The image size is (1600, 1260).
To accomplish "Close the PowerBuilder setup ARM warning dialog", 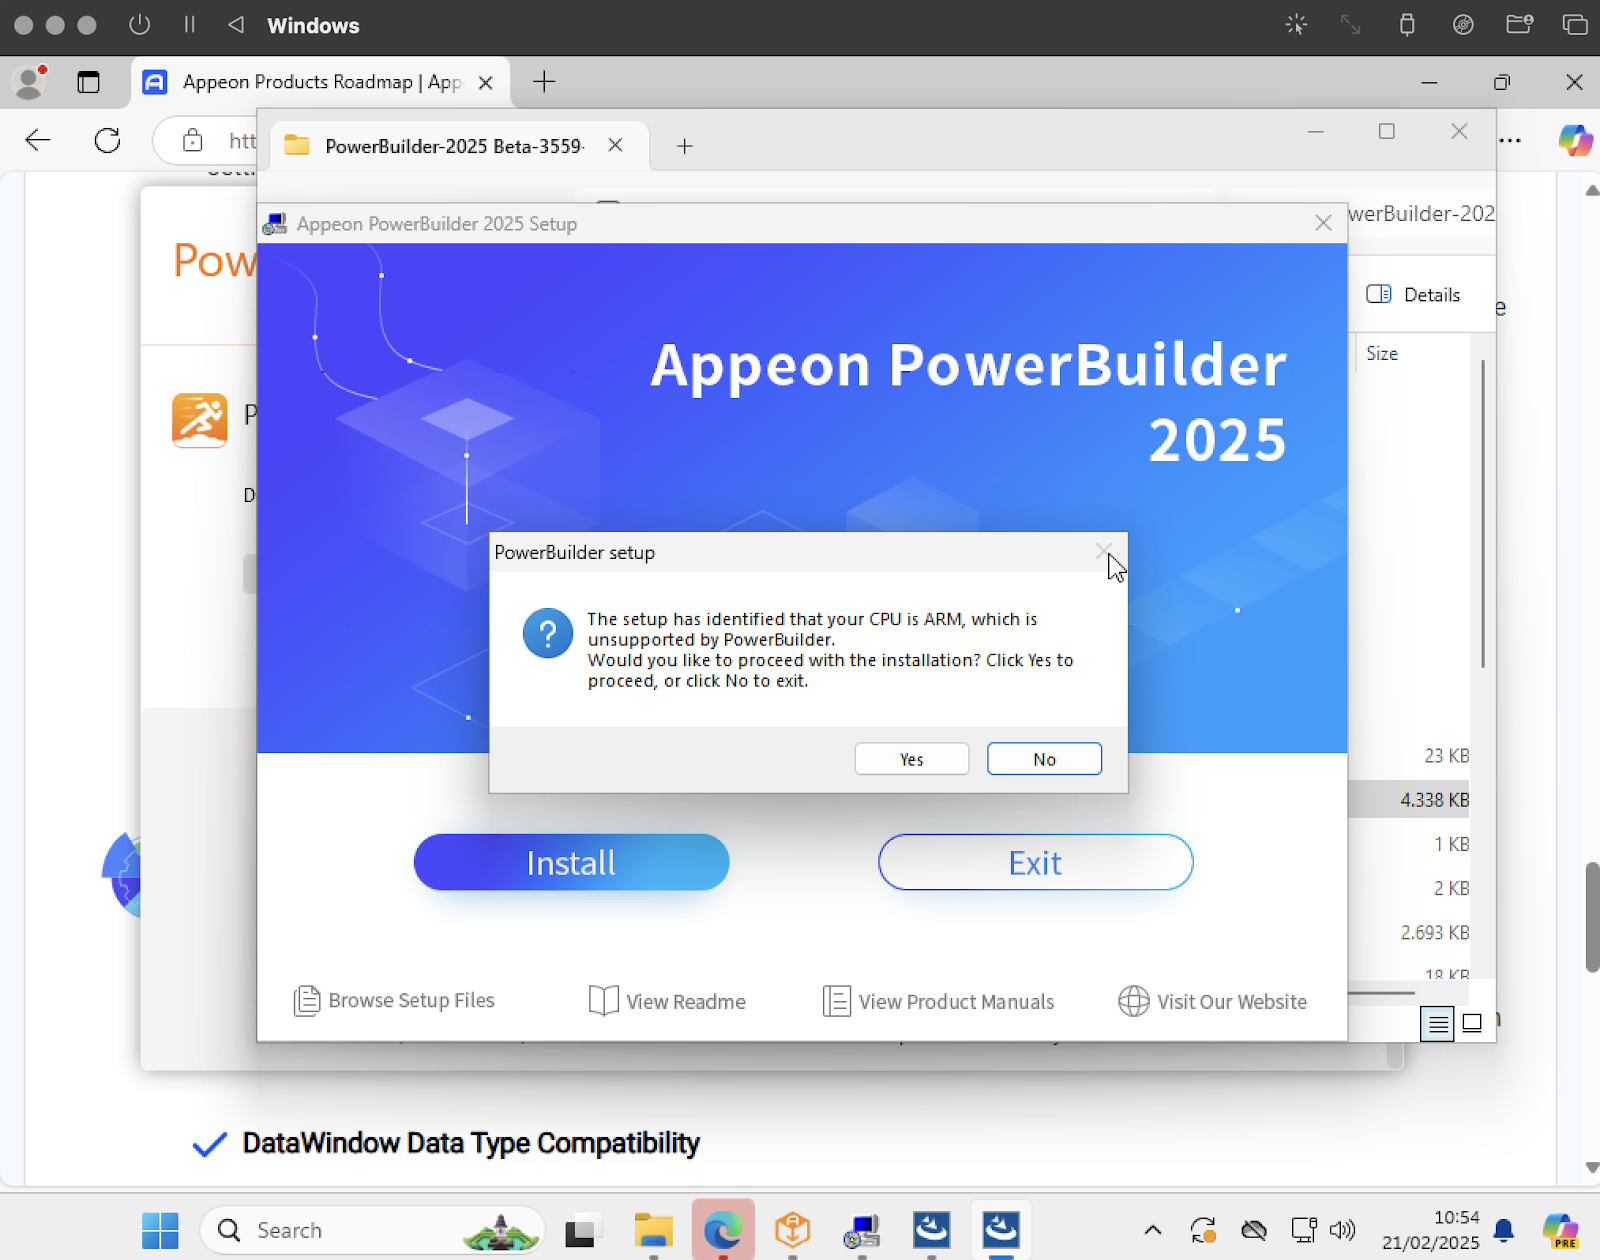I will (1104, 552).
